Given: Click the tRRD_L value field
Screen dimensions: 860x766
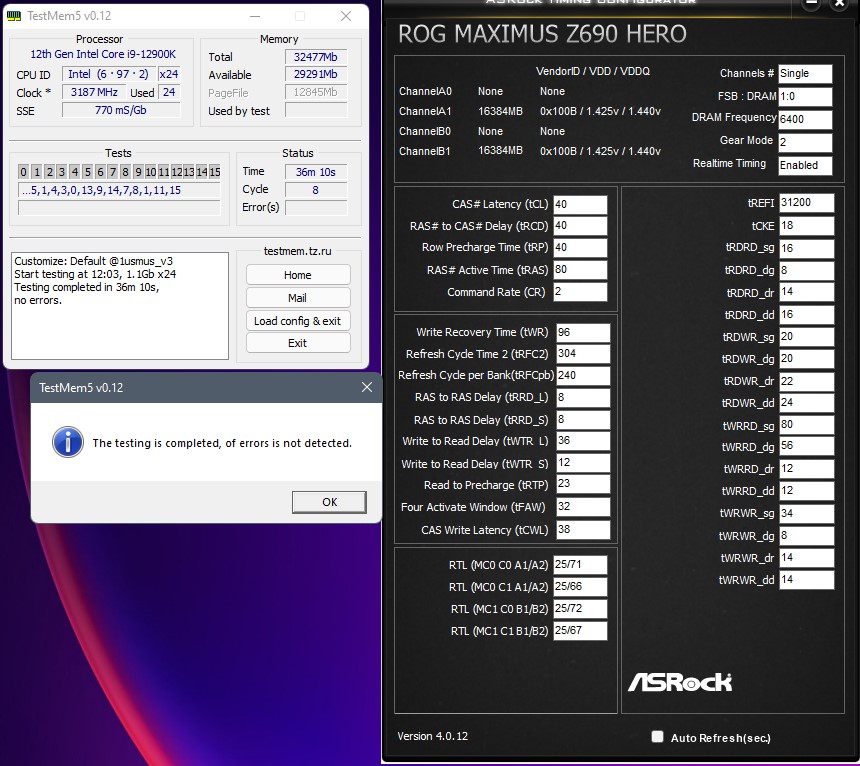Looking at the screenshot, I should click(x=583, y=397).
